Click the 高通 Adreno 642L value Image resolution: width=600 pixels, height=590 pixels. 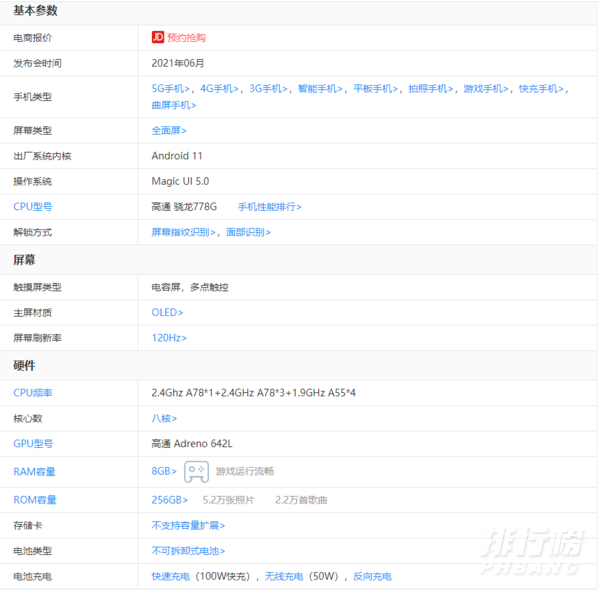click(192, 443)
